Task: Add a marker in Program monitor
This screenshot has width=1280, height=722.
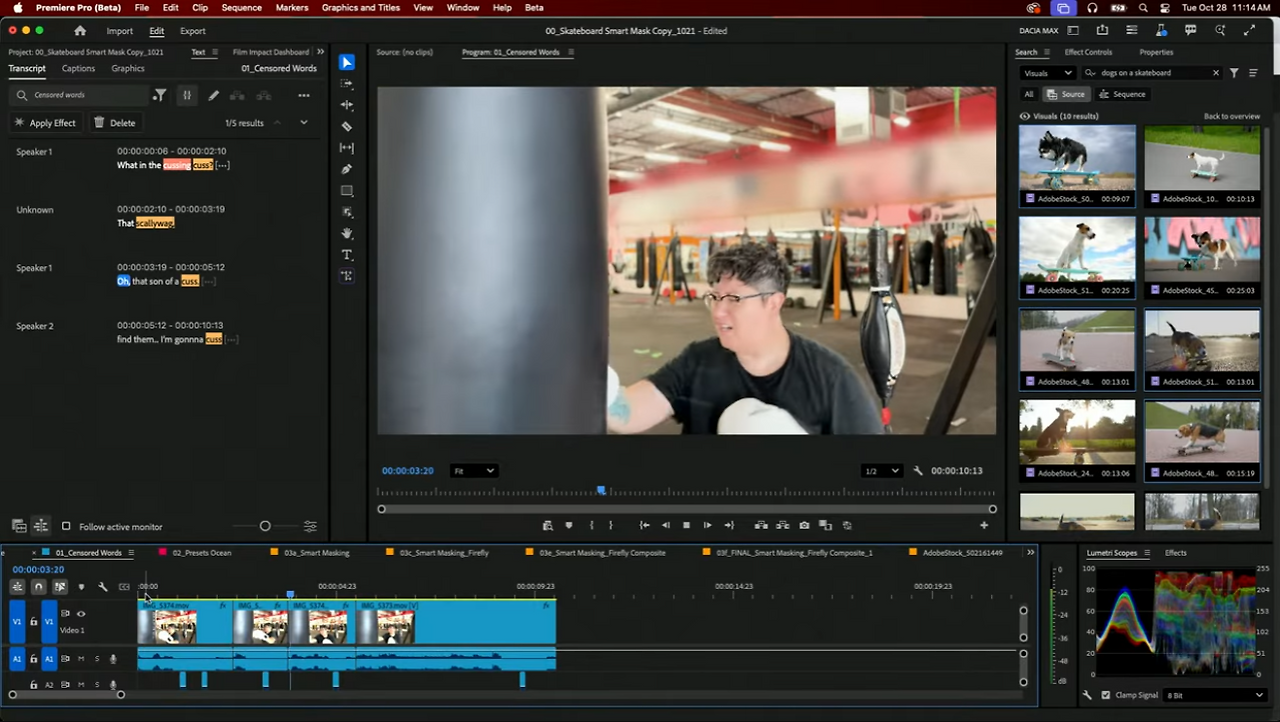Action: (569, 525)
